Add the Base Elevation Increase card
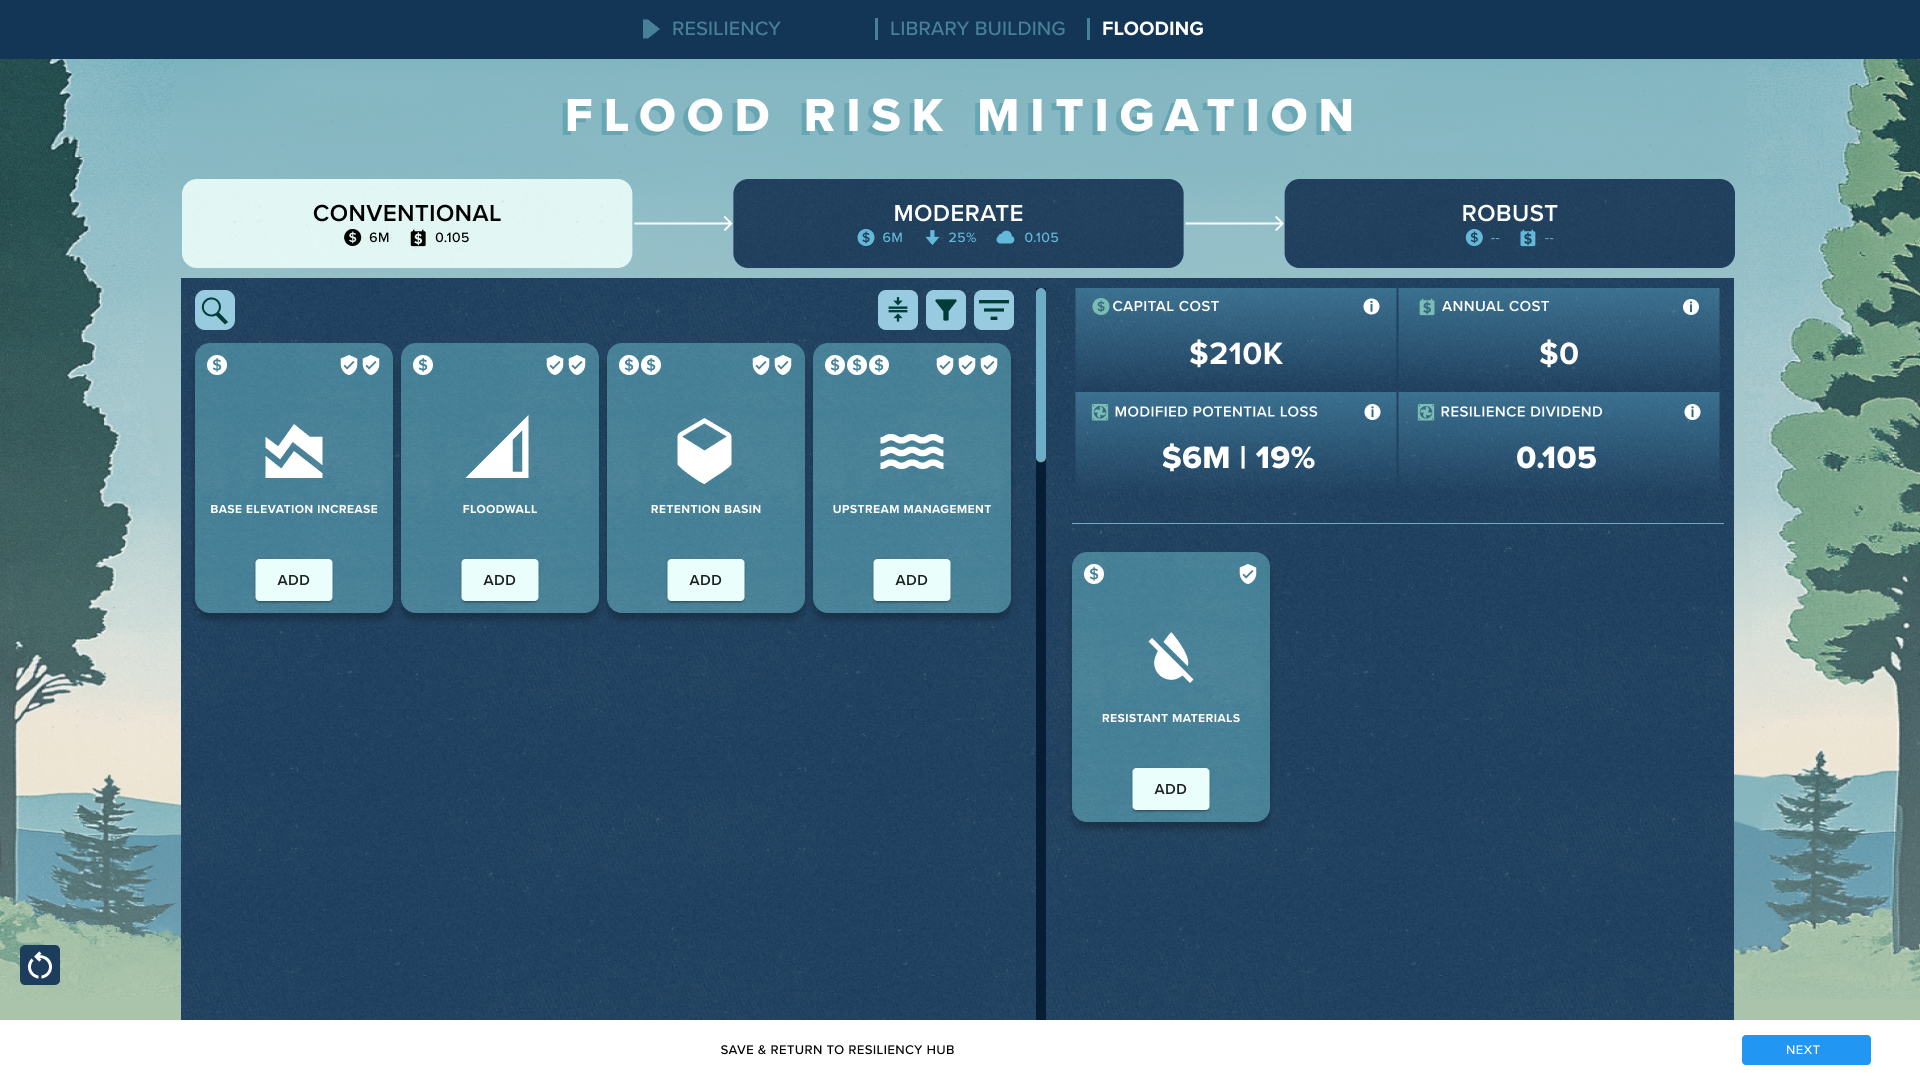The image size is (1920, 1080). [293, 580]
